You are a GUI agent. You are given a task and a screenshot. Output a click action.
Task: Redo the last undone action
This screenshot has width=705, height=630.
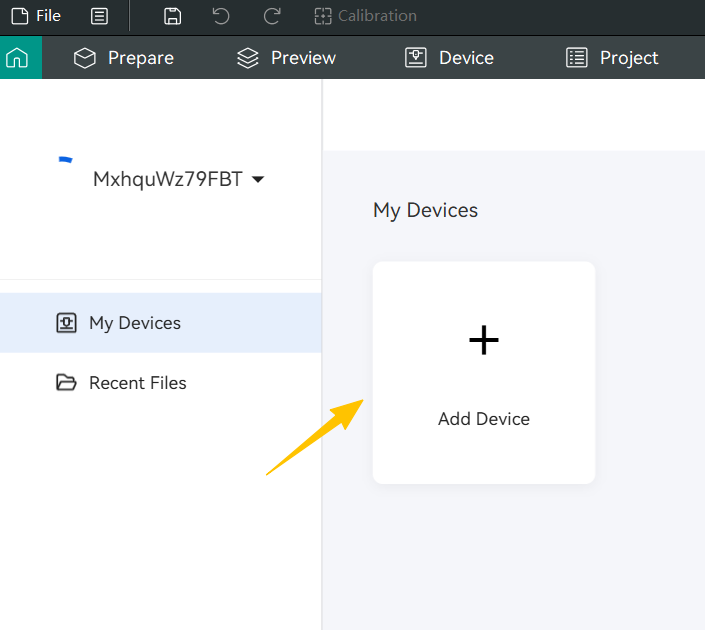point(271,16)
